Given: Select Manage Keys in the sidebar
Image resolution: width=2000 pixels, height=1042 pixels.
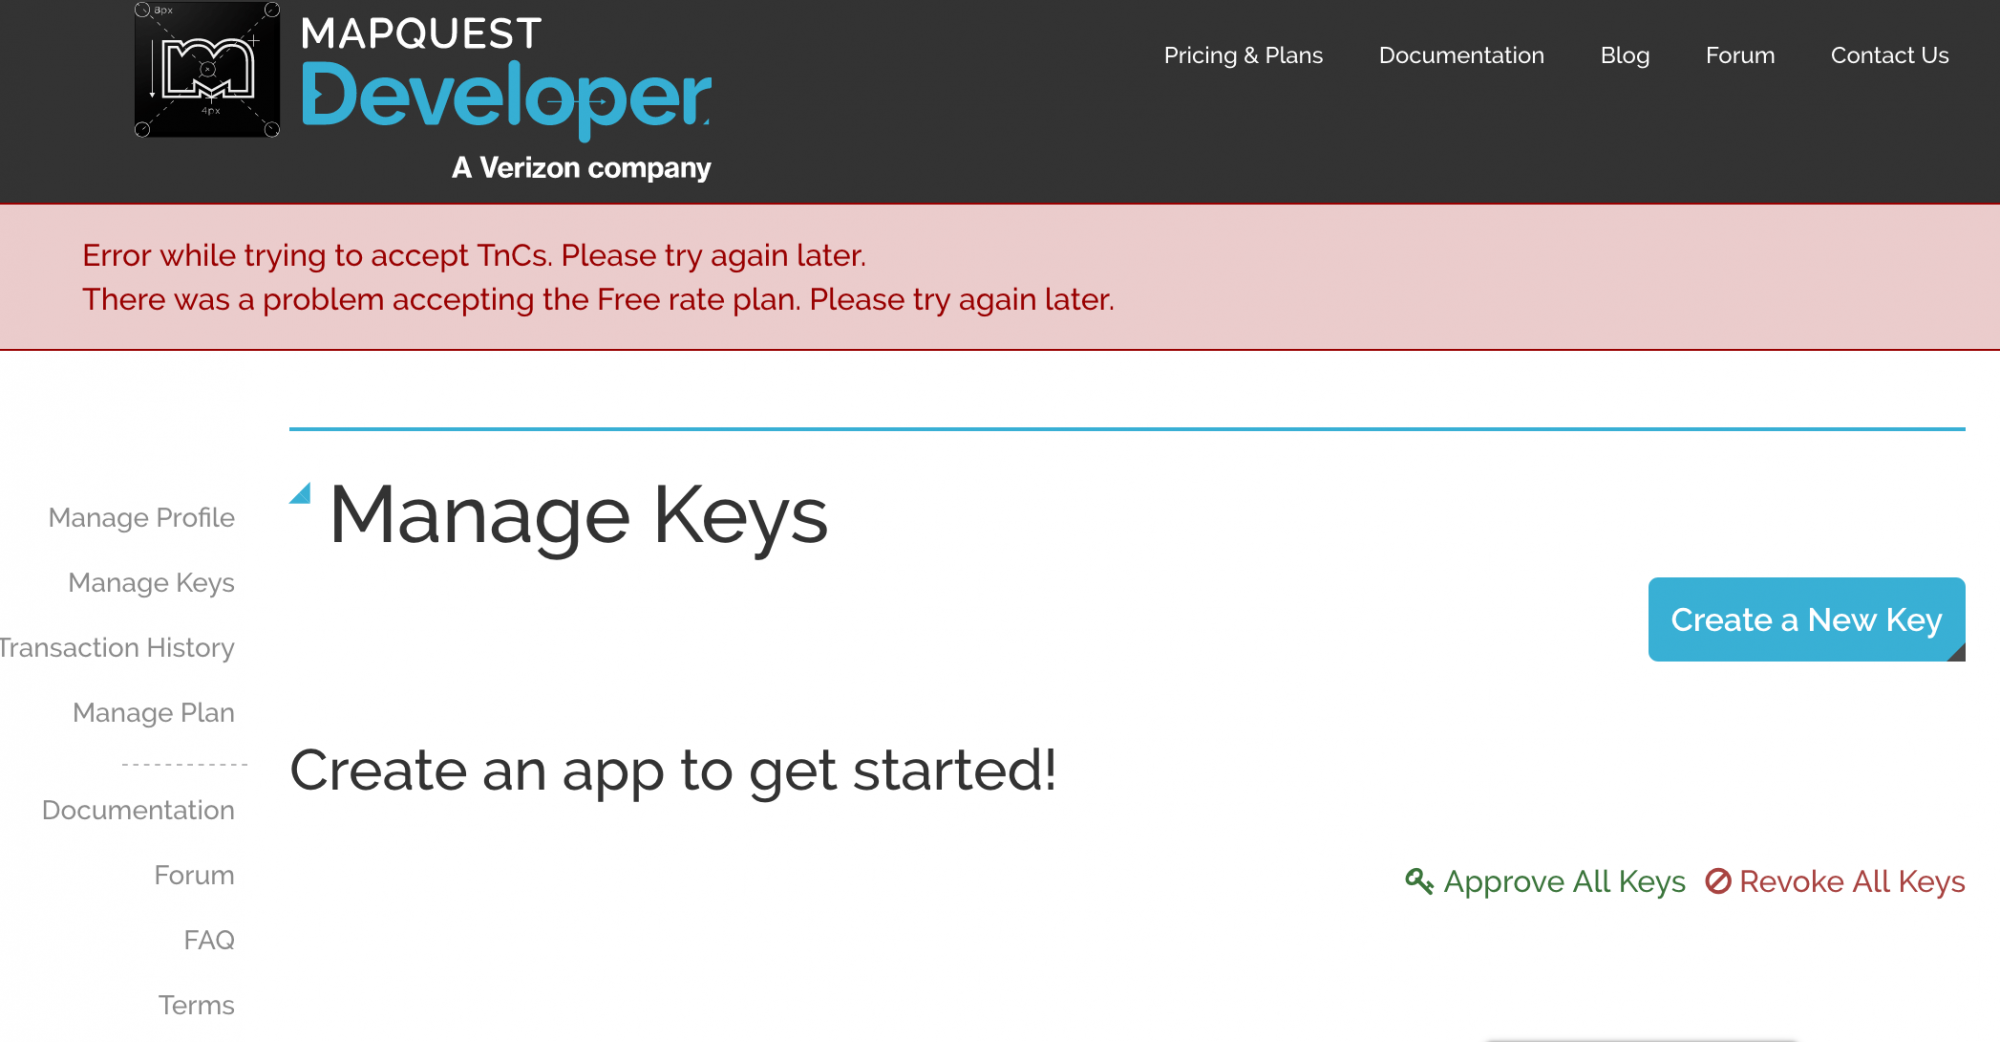Looking at the screenshot, I should pos(151,582).
